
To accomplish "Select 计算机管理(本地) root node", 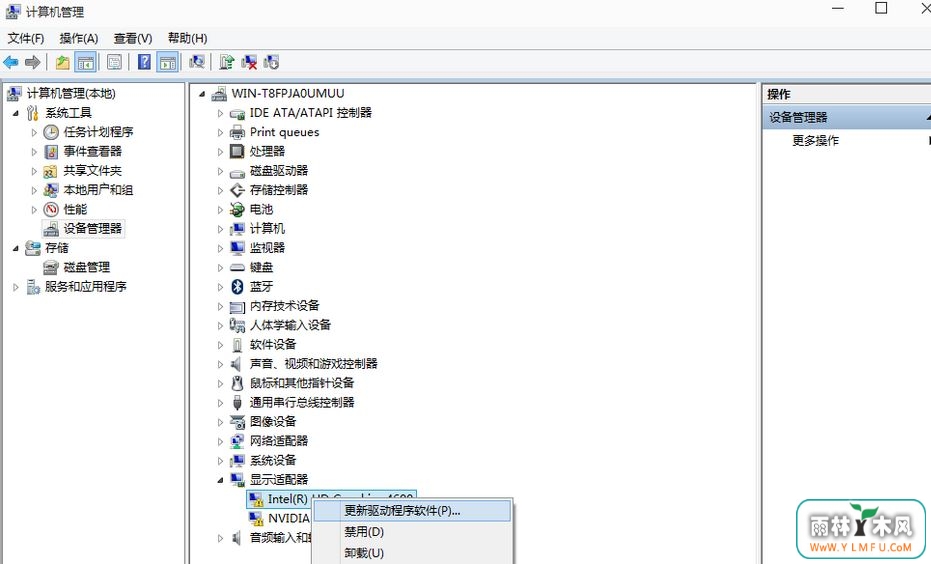I will [71, 93].
